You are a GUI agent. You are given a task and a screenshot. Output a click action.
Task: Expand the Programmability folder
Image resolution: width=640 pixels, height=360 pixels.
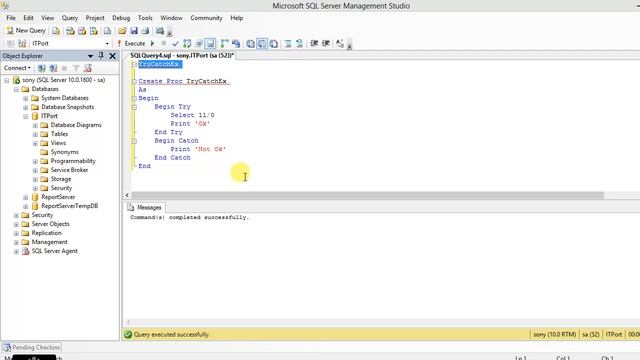(35, 161)
